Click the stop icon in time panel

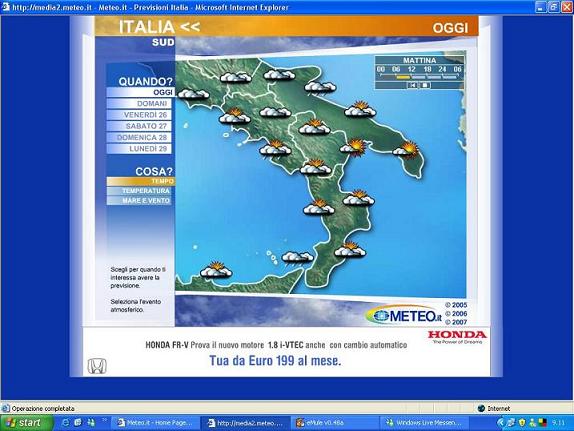425,85
